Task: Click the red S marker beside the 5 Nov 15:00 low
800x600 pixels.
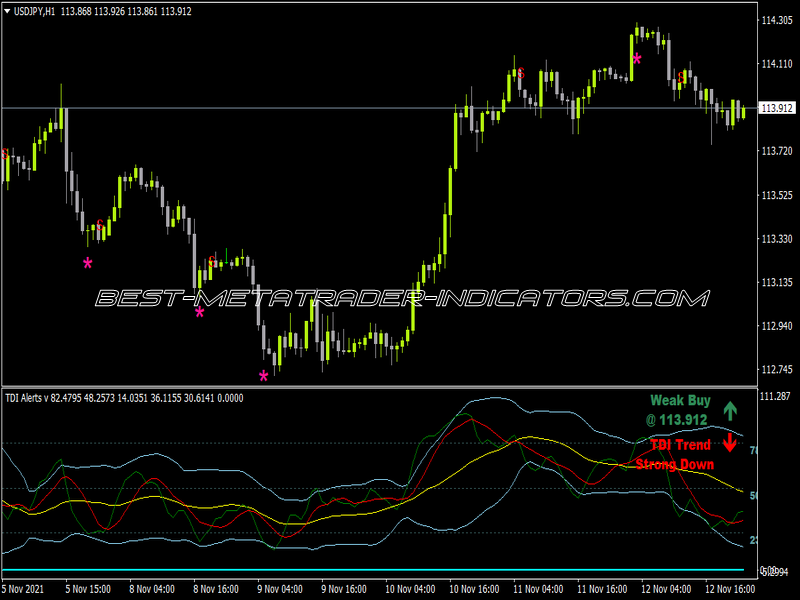Action: tap(100, 224)
